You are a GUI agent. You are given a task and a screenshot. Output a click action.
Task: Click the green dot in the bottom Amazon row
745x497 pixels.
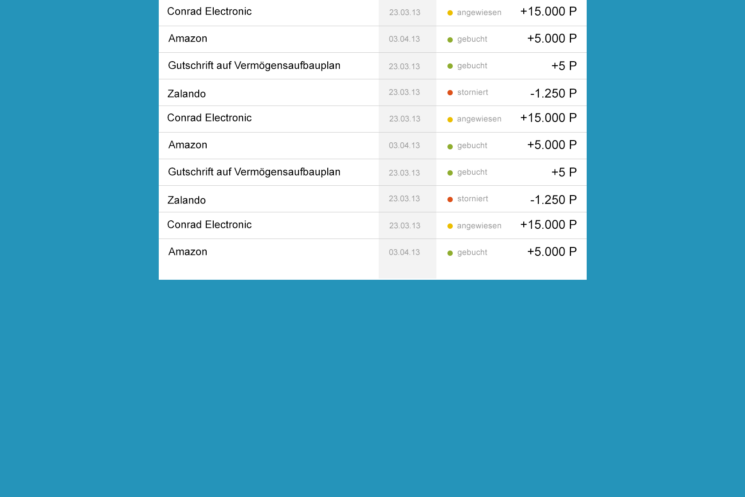(x=450, y=253)
